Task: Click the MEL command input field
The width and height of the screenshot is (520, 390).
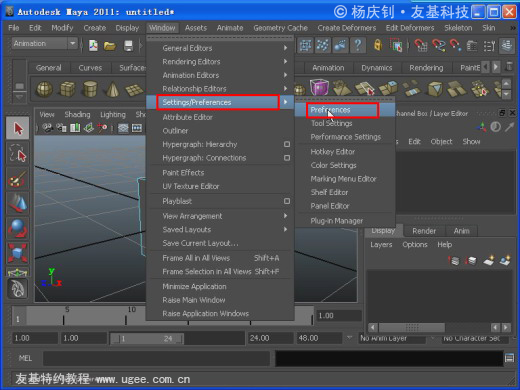Action: click(156, 359)
